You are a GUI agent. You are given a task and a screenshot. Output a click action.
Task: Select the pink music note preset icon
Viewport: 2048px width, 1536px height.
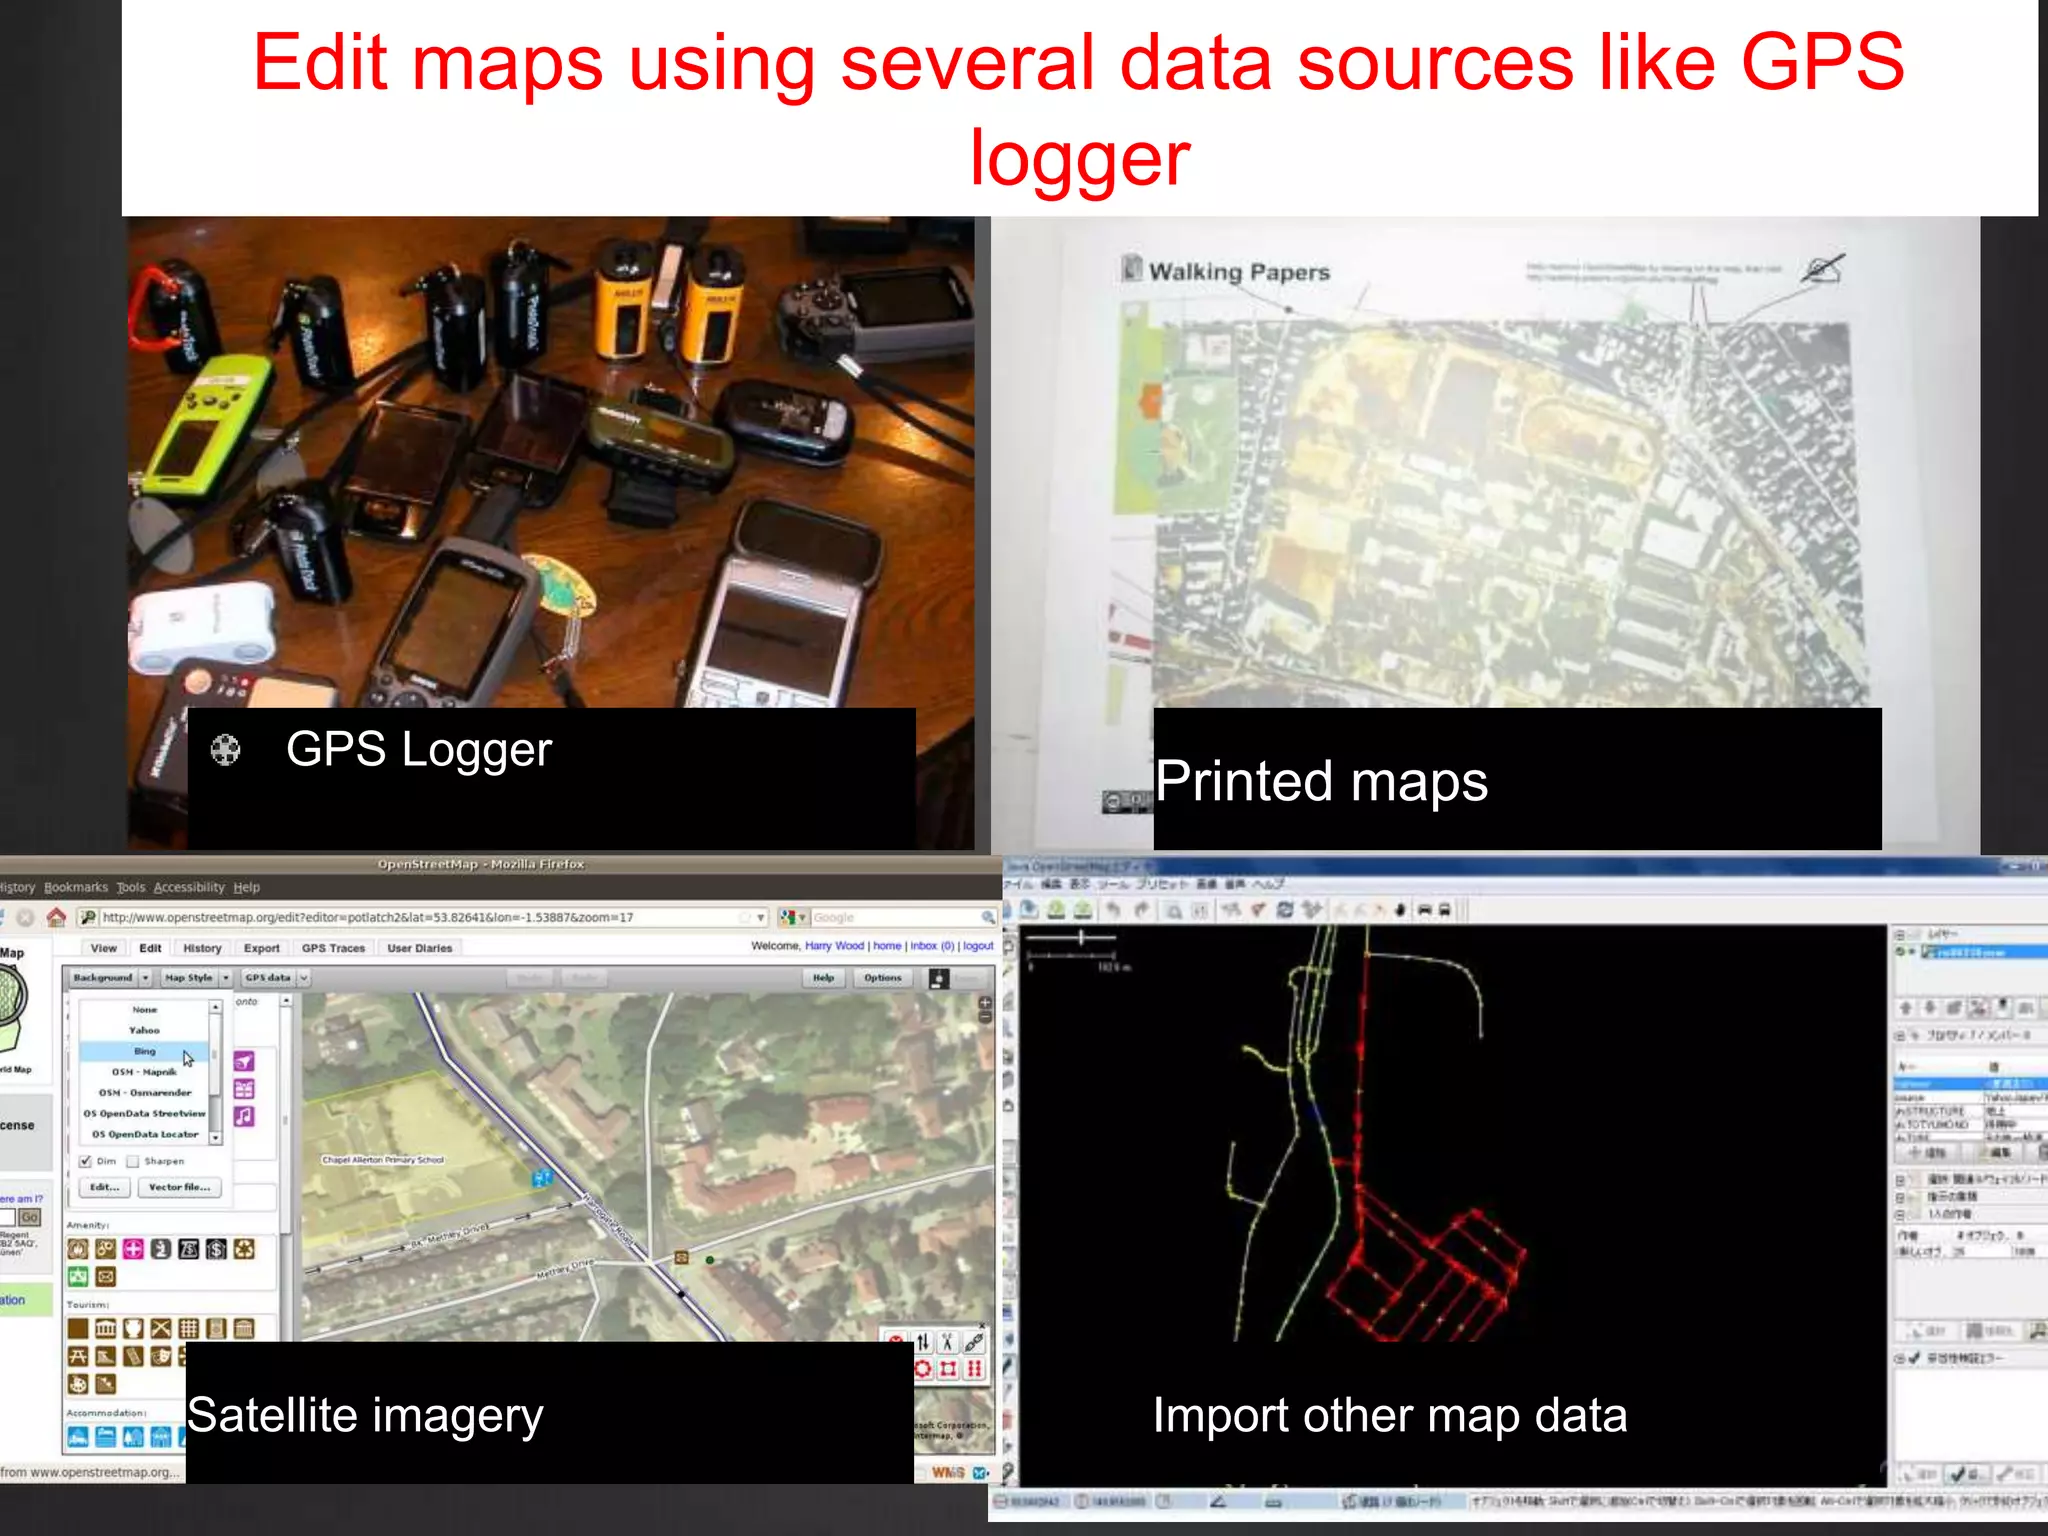click(x=244, y=1115)
